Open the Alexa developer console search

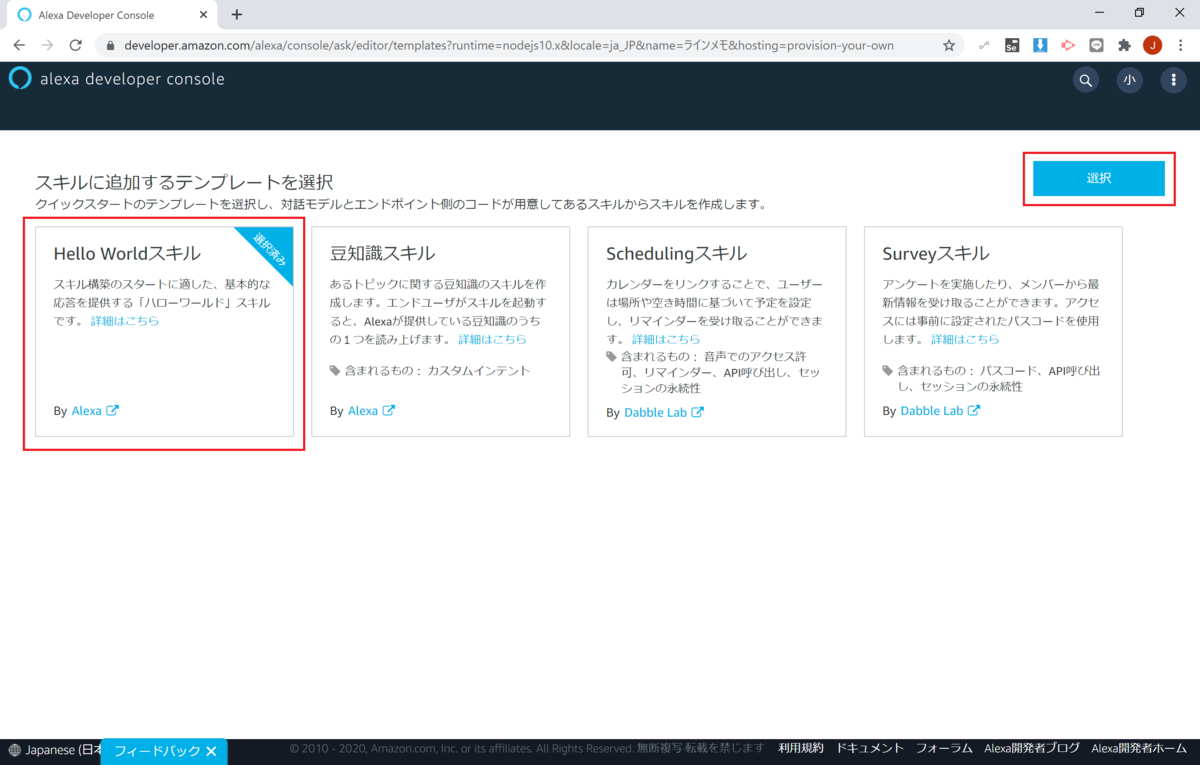(x=1085, y=79)
